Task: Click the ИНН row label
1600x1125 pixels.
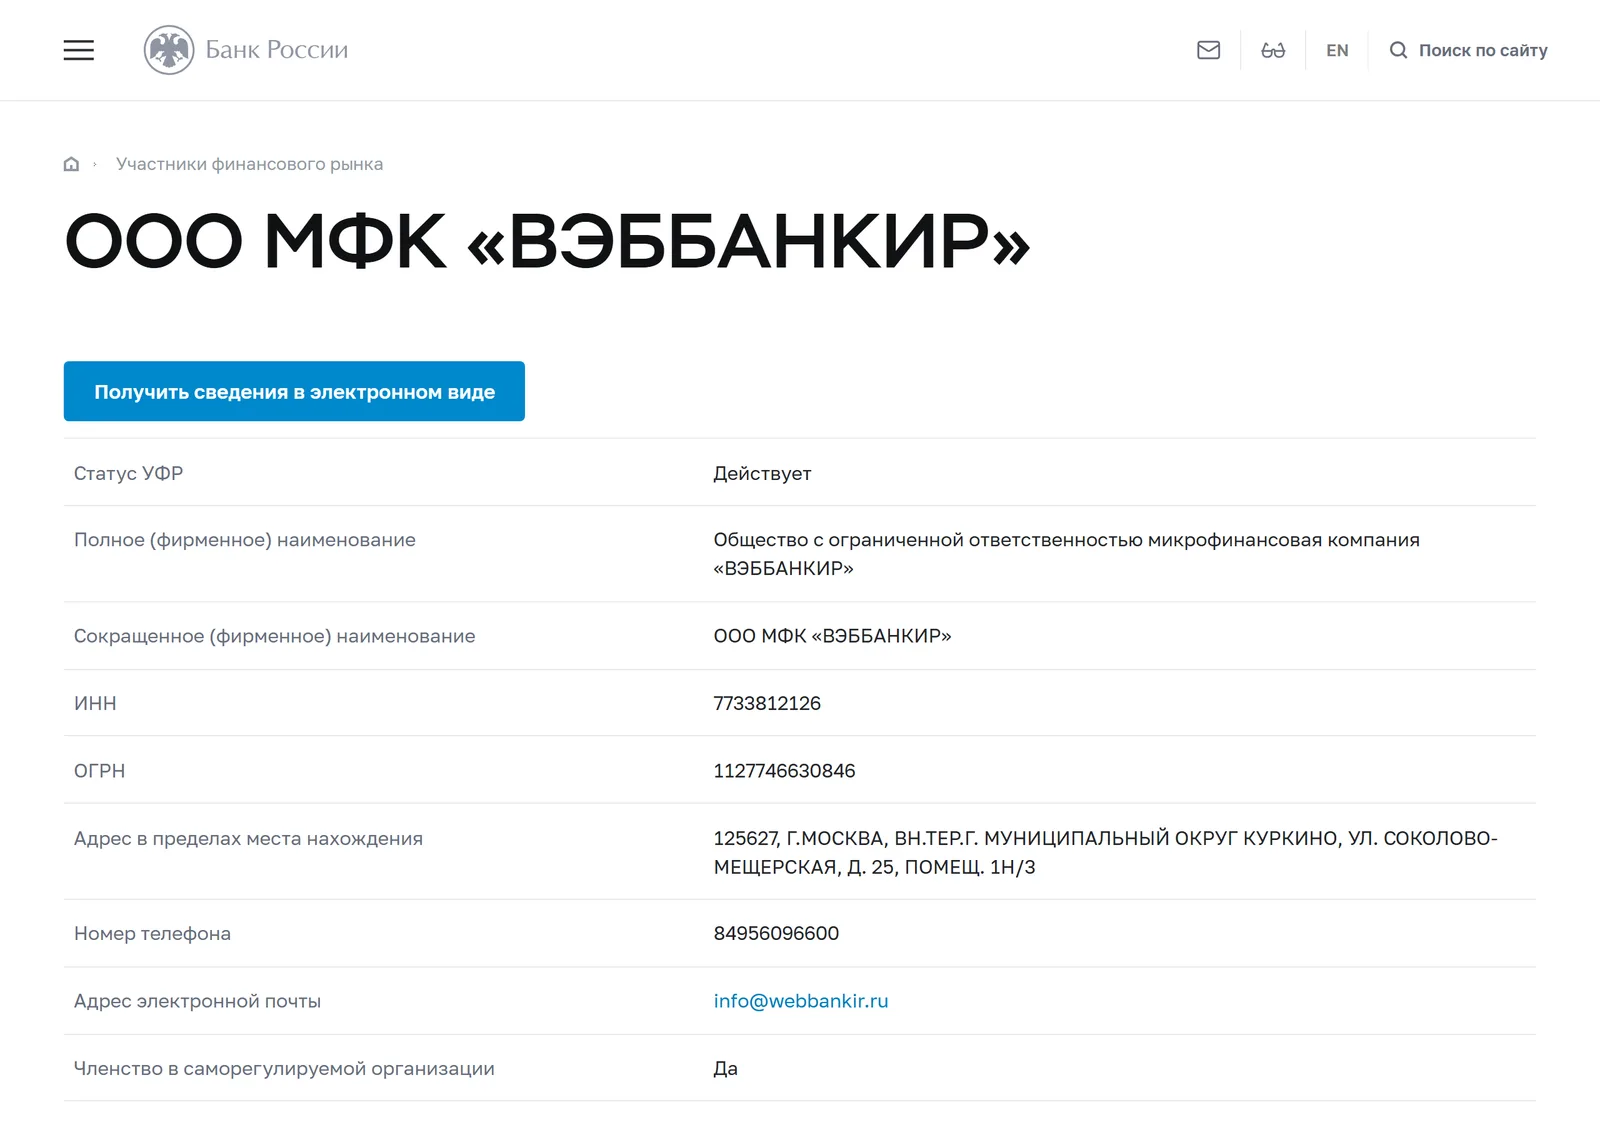Action: [x=95, y=703]
